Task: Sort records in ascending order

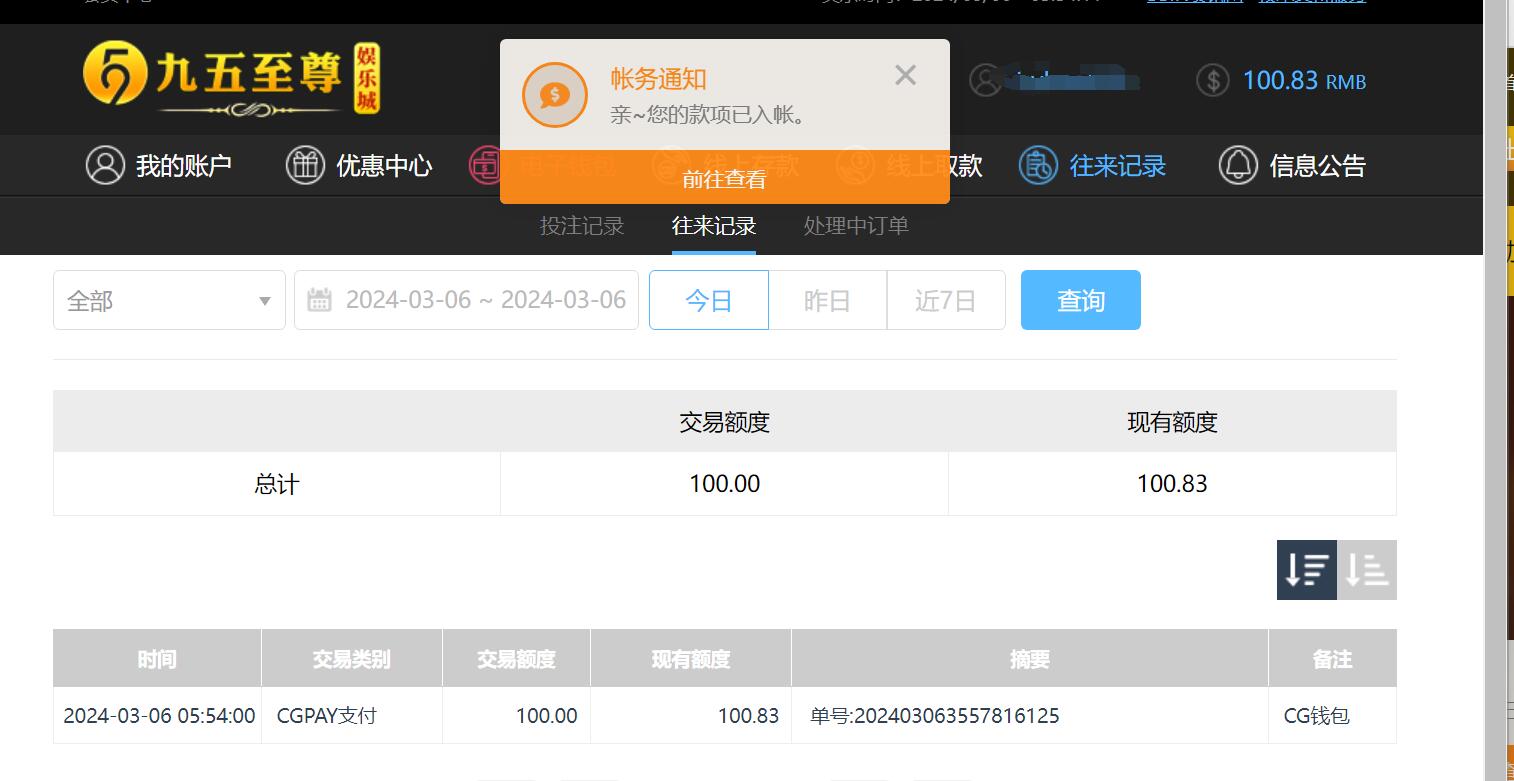Action: point(1367,570)
